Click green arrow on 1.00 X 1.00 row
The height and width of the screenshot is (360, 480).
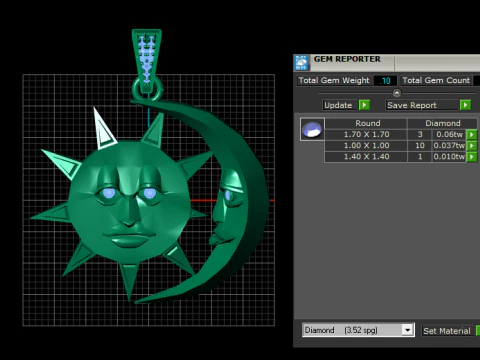pos(472,146)
